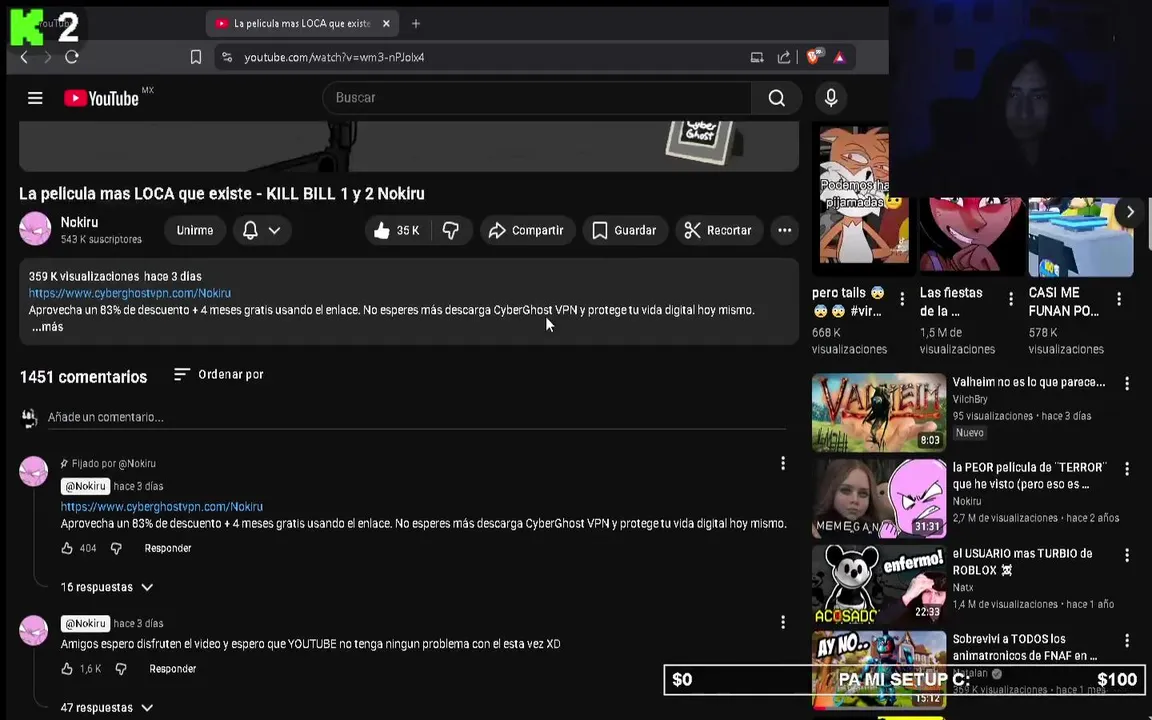Expand 16 respuestas thread
This screenshot has width=1152, height=720.
pos(107,587)
